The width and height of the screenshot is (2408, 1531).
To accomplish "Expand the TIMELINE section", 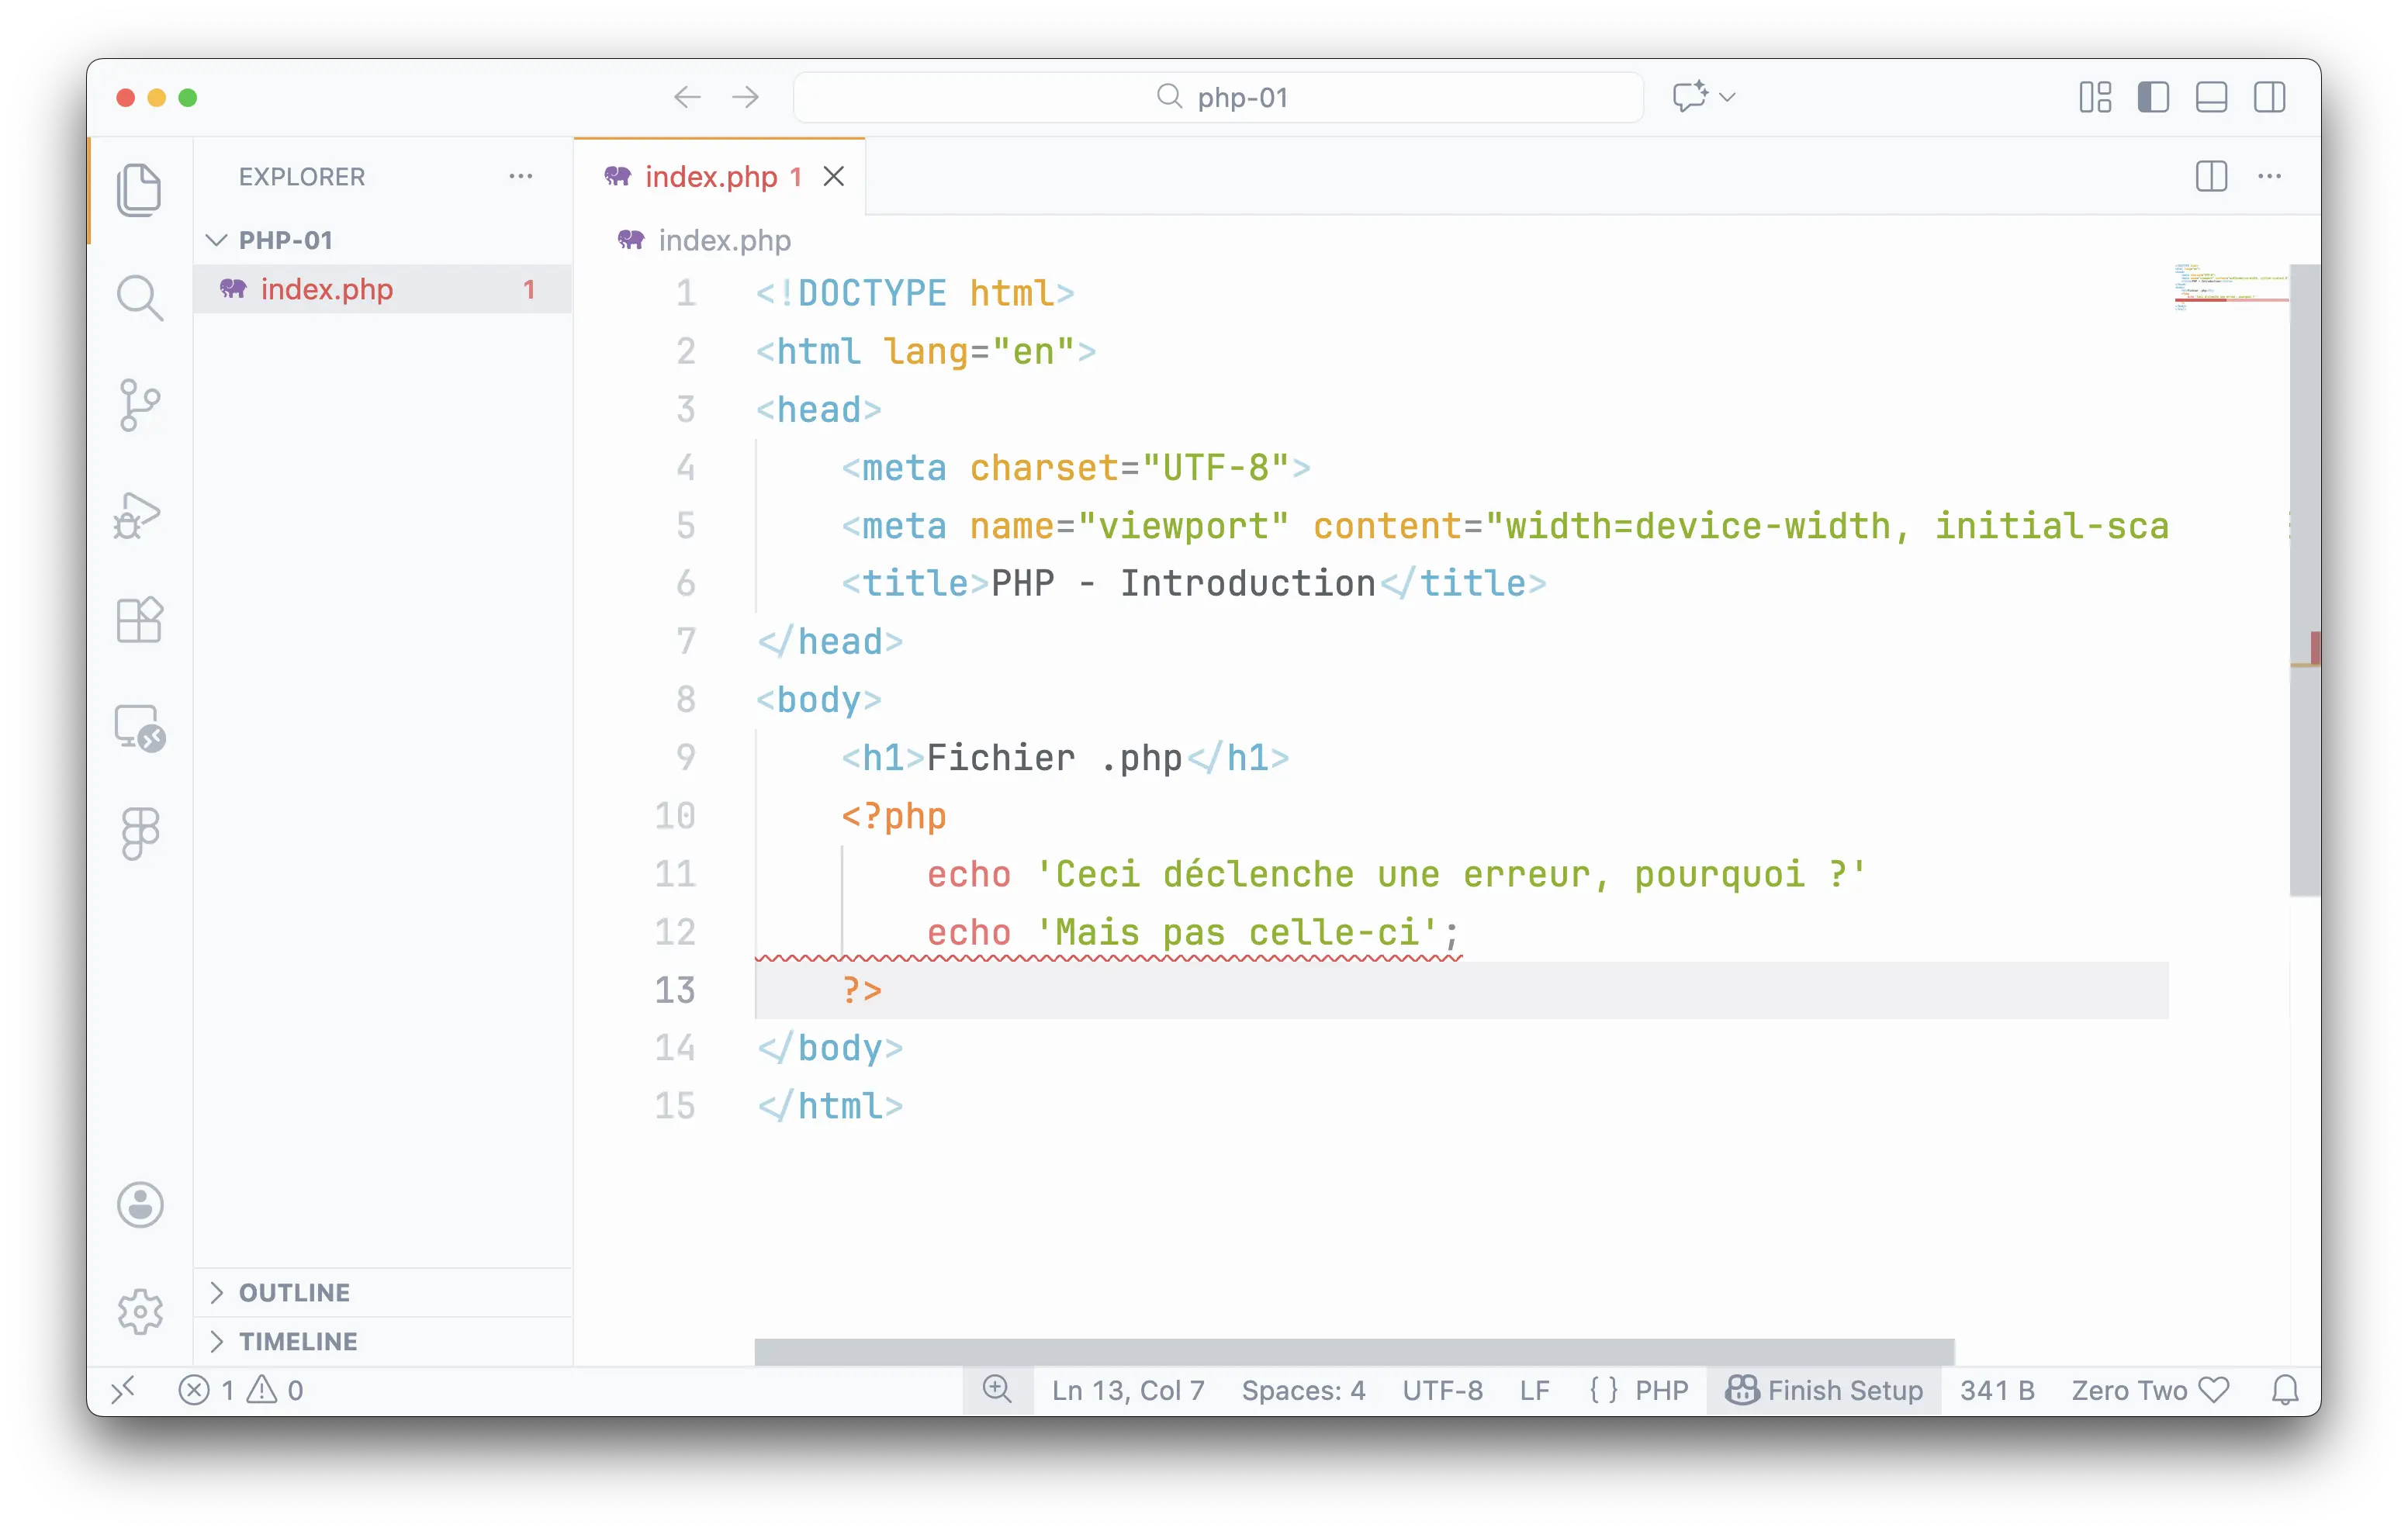I will tap(297, 1341).
